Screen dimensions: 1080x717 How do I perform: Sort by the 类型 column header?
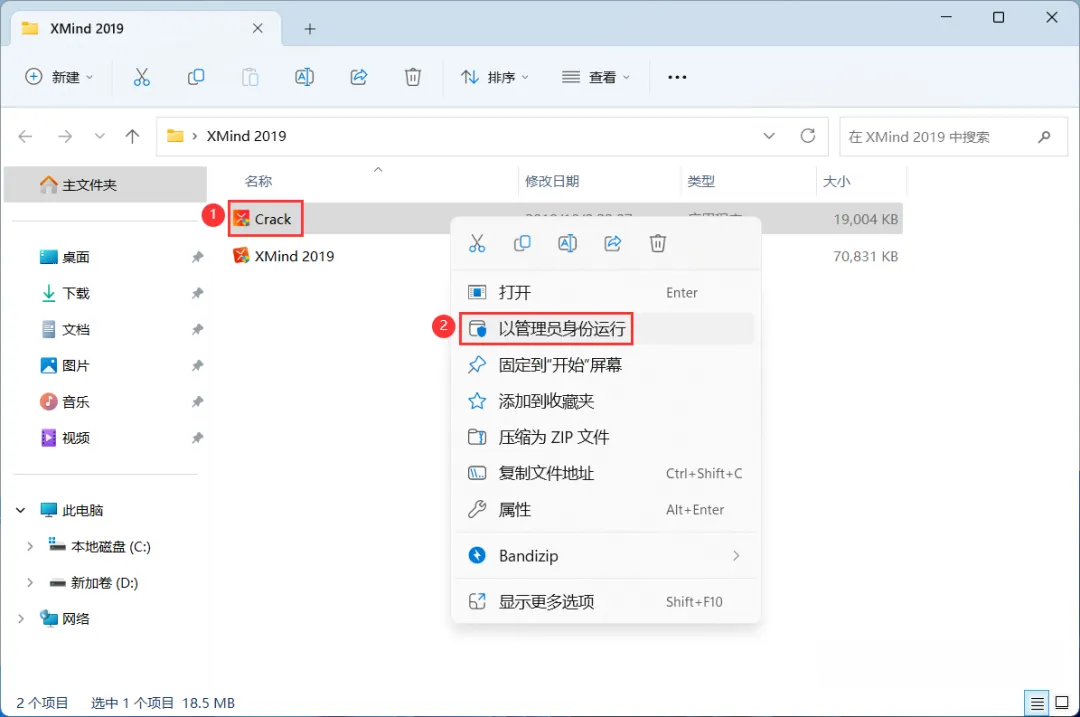[701, 181]
